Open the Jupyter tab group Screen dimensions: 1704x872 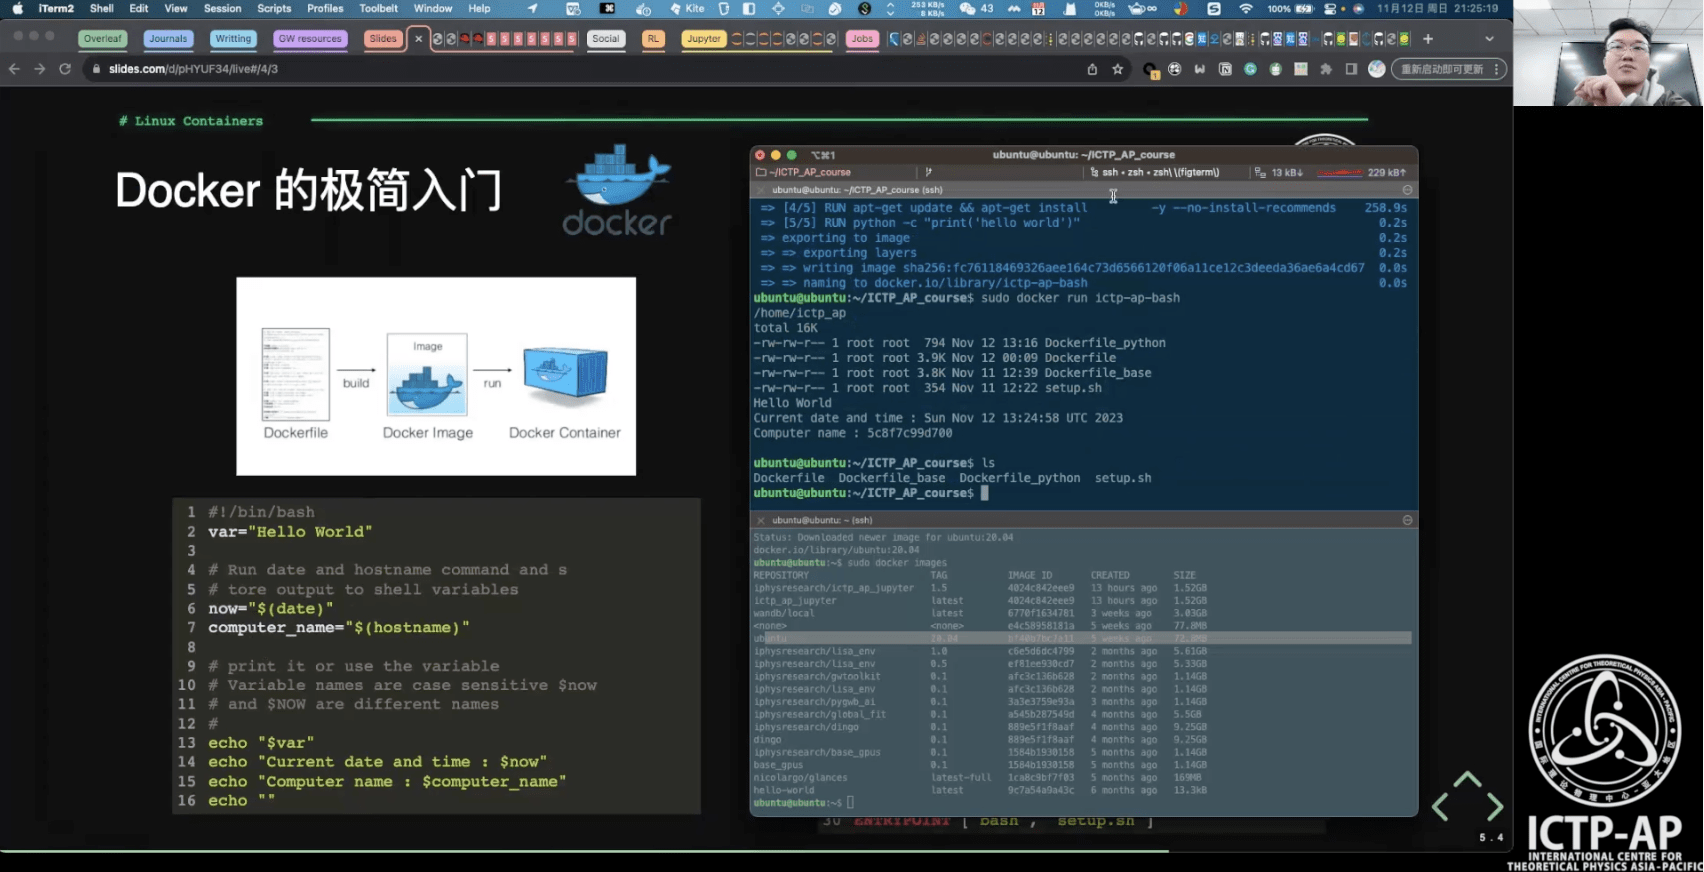(x=704, y=39)
